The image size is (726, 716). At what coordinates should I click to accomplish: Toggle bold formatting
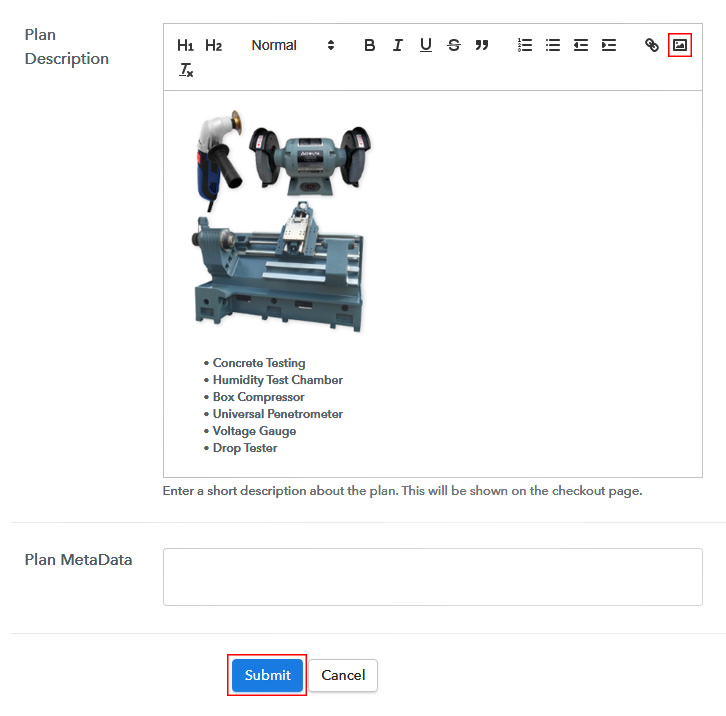coord(369,45)
